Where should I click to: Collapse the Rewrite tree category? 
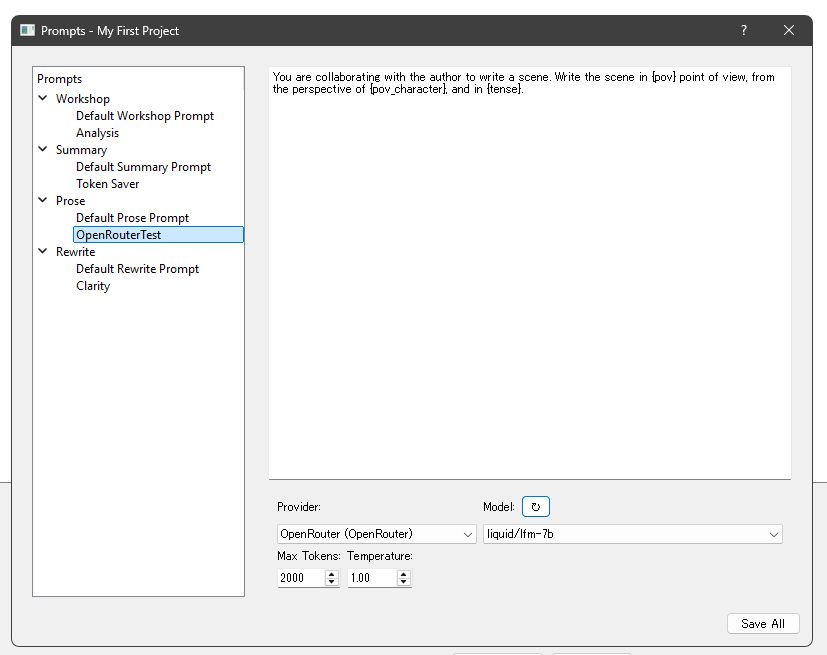tap(43, 252)
